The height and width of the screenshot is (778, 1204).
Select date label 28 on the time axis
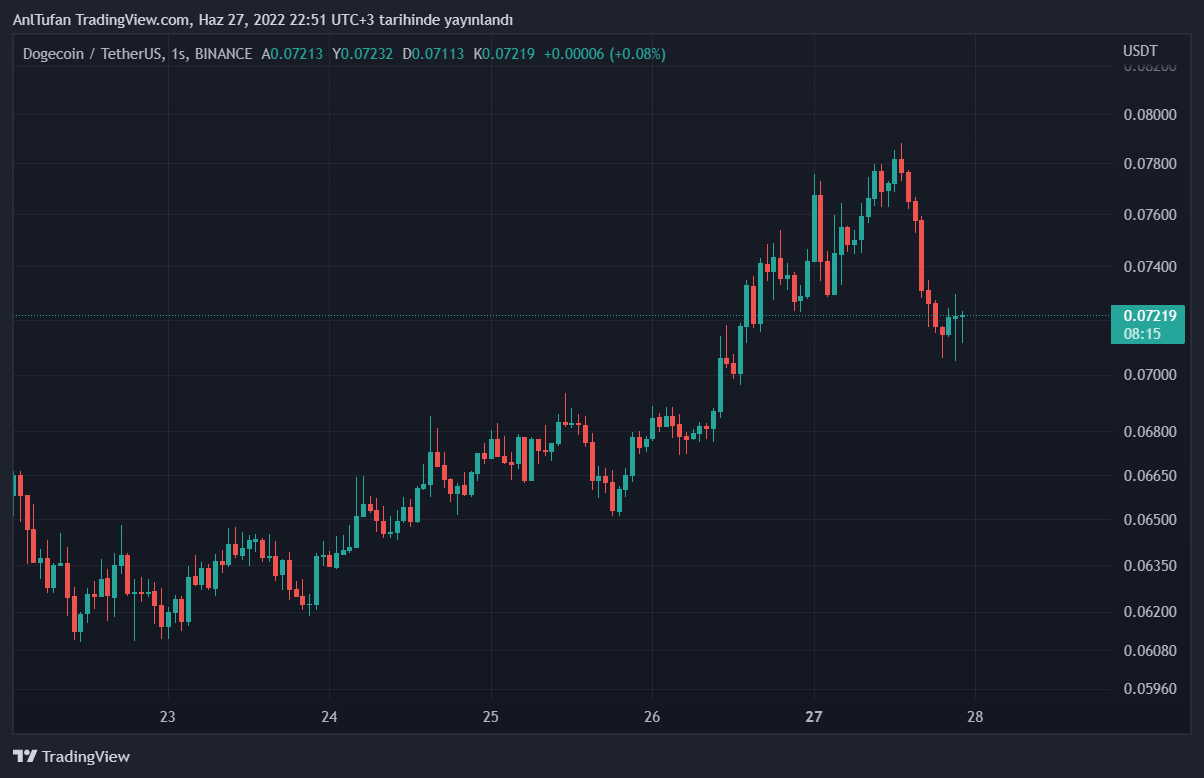pyautogui.click(x=975, y=717)
